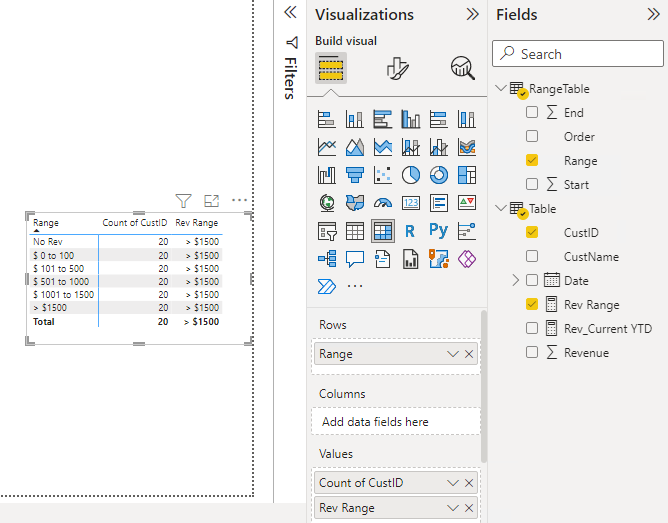Remove Rev Range from Values
The width and height of the screenshot is (668, 523).
point(469,508)
